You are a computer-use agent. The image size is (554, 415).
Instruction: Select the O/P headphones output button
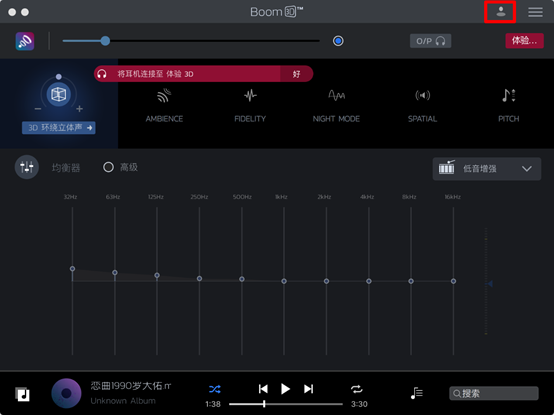[430, 41]
